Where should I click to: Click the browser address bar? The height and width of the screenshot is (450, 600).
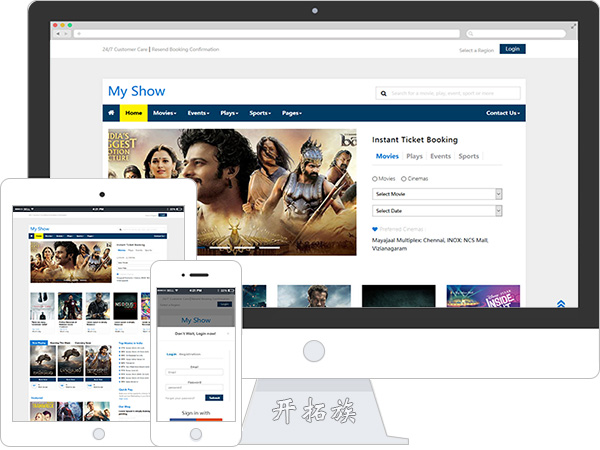click(x=267, y=34)
